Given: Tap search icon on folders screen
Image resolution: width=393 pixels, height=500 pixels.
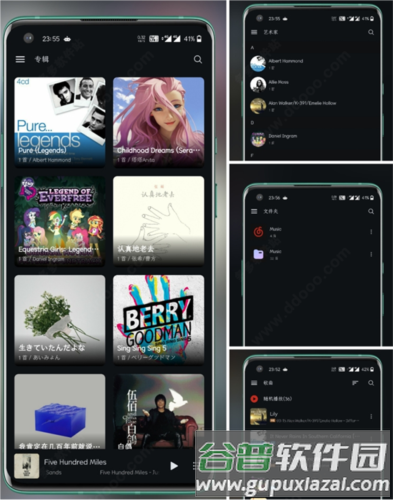Looking at the screenshot, I should 371,211.
